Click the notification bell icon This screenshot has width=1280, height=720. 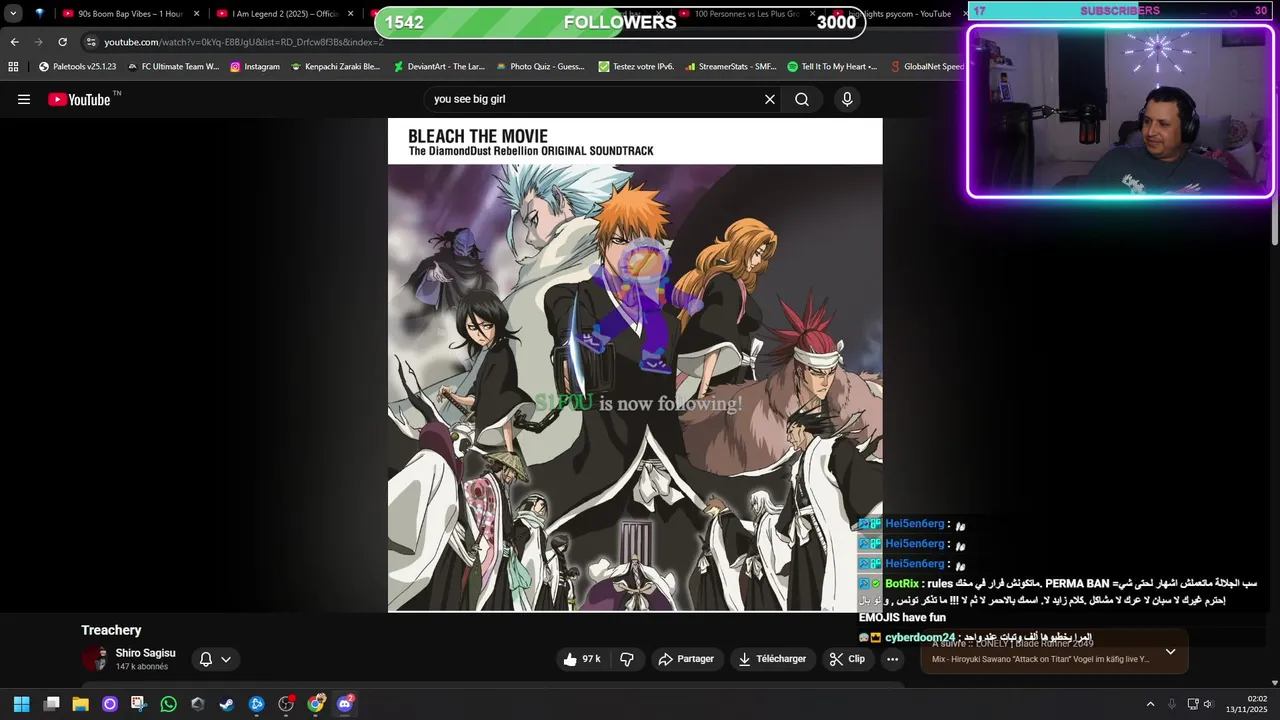click(x=206, y=659)
